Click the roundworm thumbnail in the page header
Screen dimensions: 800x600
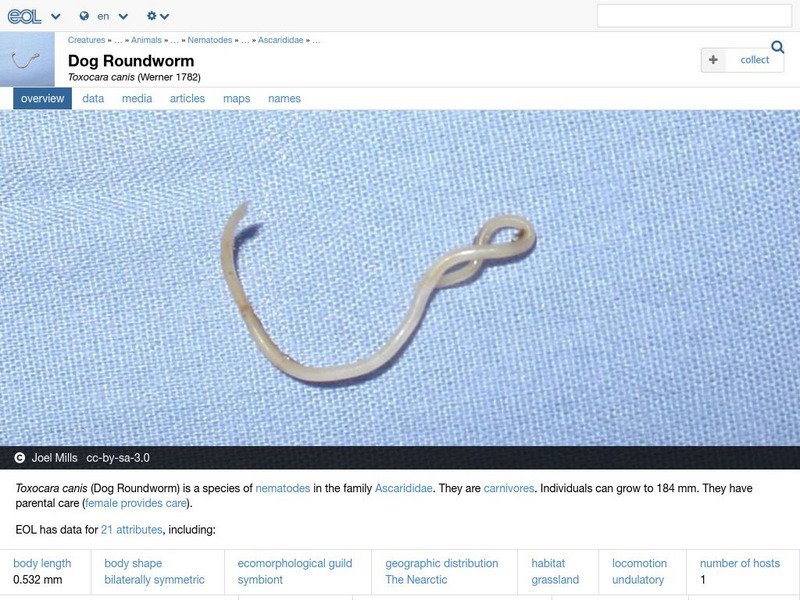[26, 60]
